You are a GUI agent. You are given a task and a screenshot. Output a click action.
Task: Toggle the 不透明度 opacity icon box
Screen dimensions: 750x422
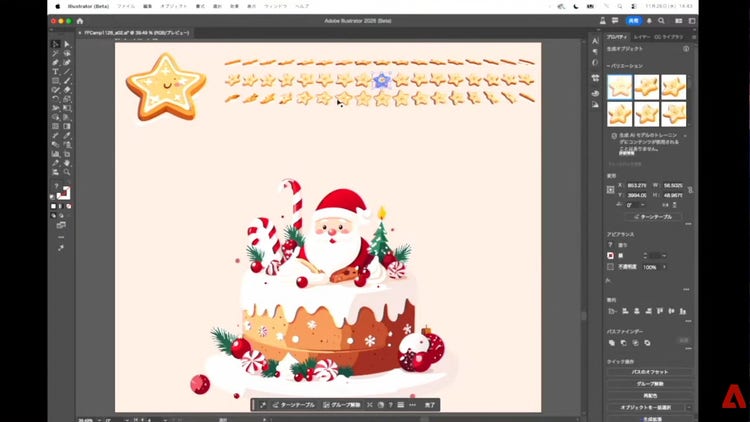(611, 267)
